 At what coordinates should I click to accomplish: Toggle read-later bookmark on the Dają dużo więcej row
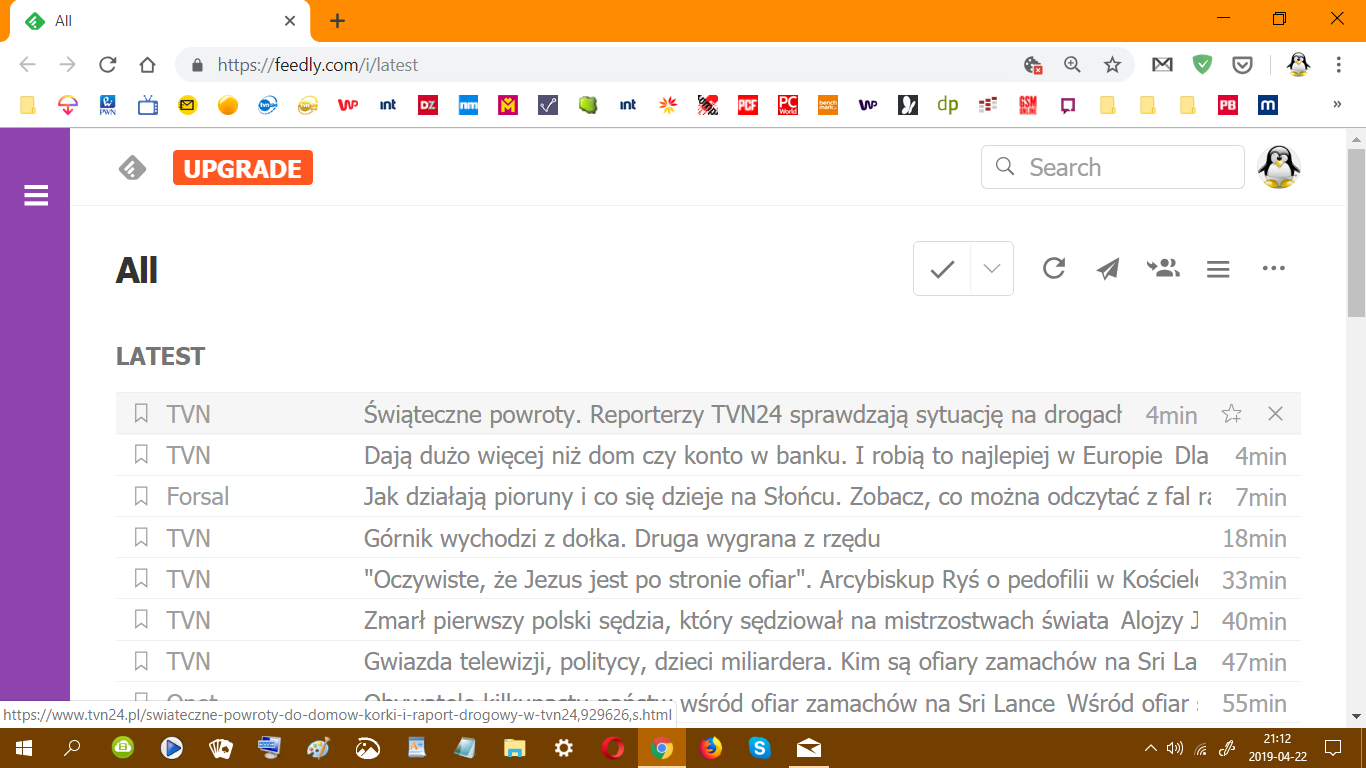141,454
